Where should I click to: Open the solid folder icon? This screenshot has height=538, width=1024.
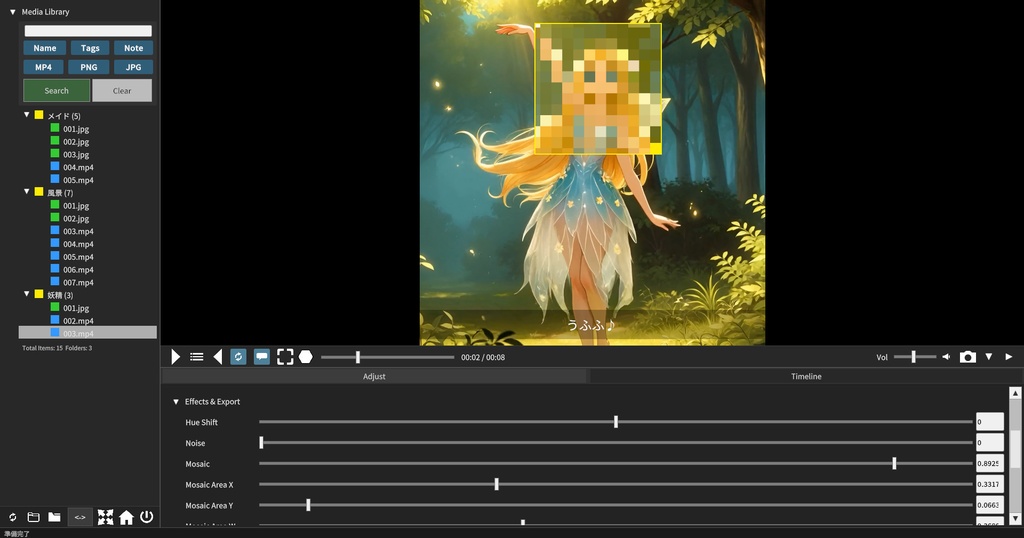(54, 517)
